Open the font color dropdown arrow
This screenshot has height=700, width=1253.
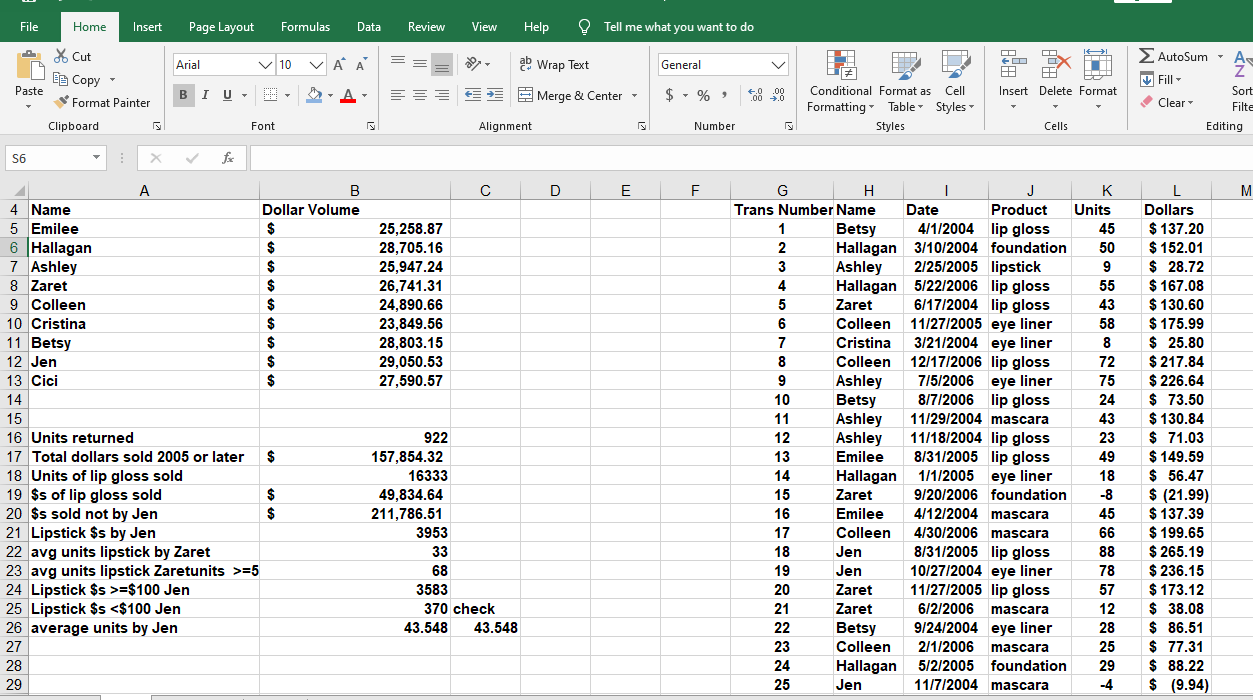pos(364,96)
